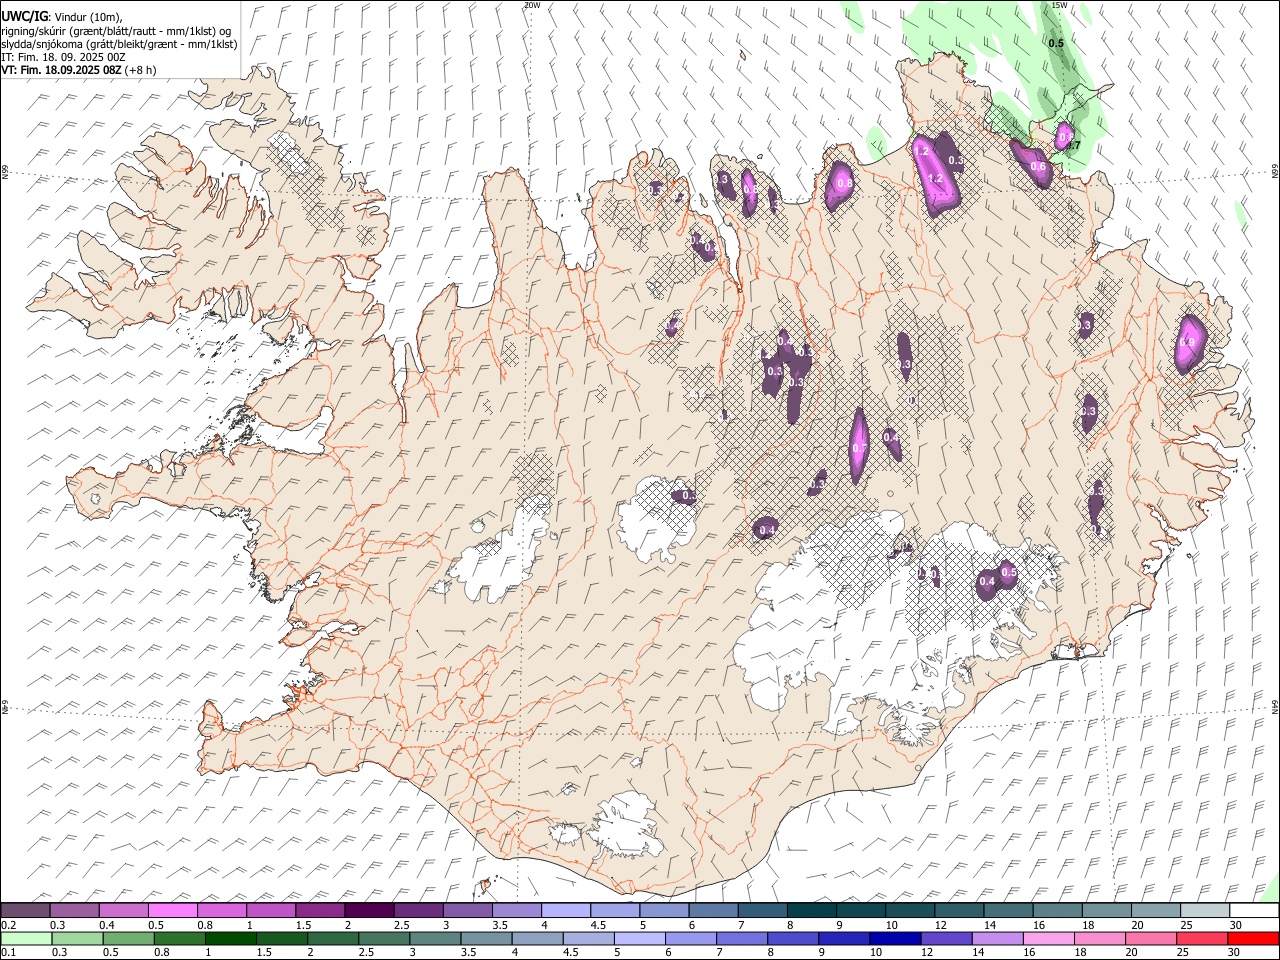Click the init time "IT: Fim. 18. 09. 2025 00Z"
Viewport: 1280px width, 960px height.
(63, 57)
